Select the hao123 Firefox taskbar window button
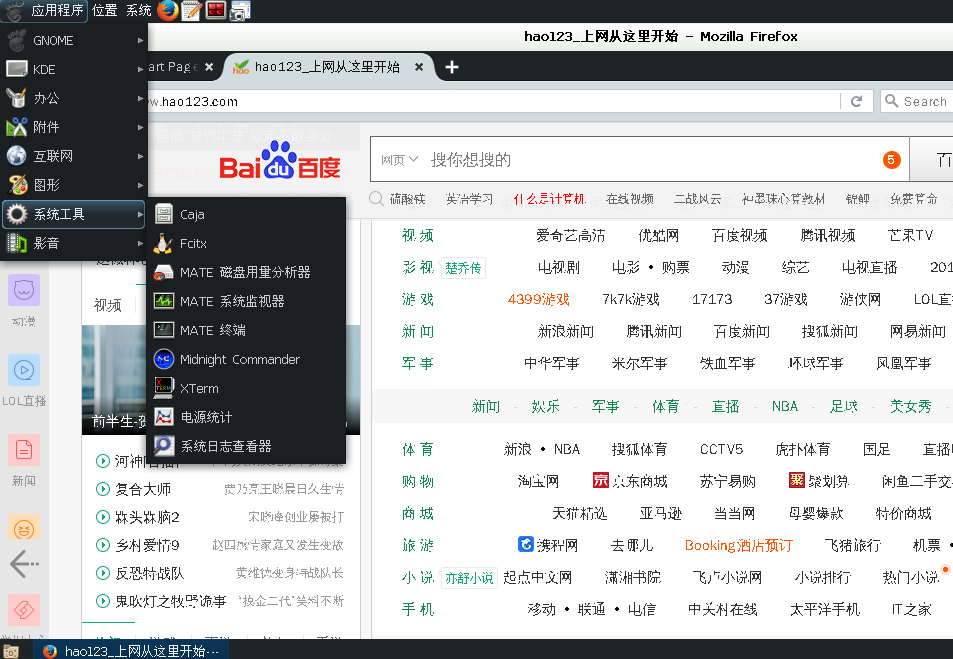Viewport: 953px width, 659px height. (131, 650)
